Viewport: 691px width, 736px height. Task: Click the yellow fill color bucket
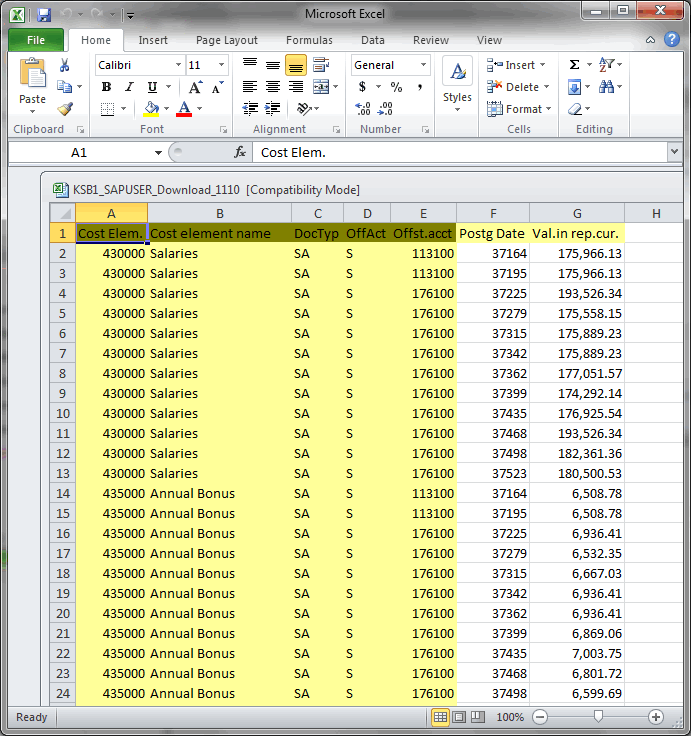(151, 109)
